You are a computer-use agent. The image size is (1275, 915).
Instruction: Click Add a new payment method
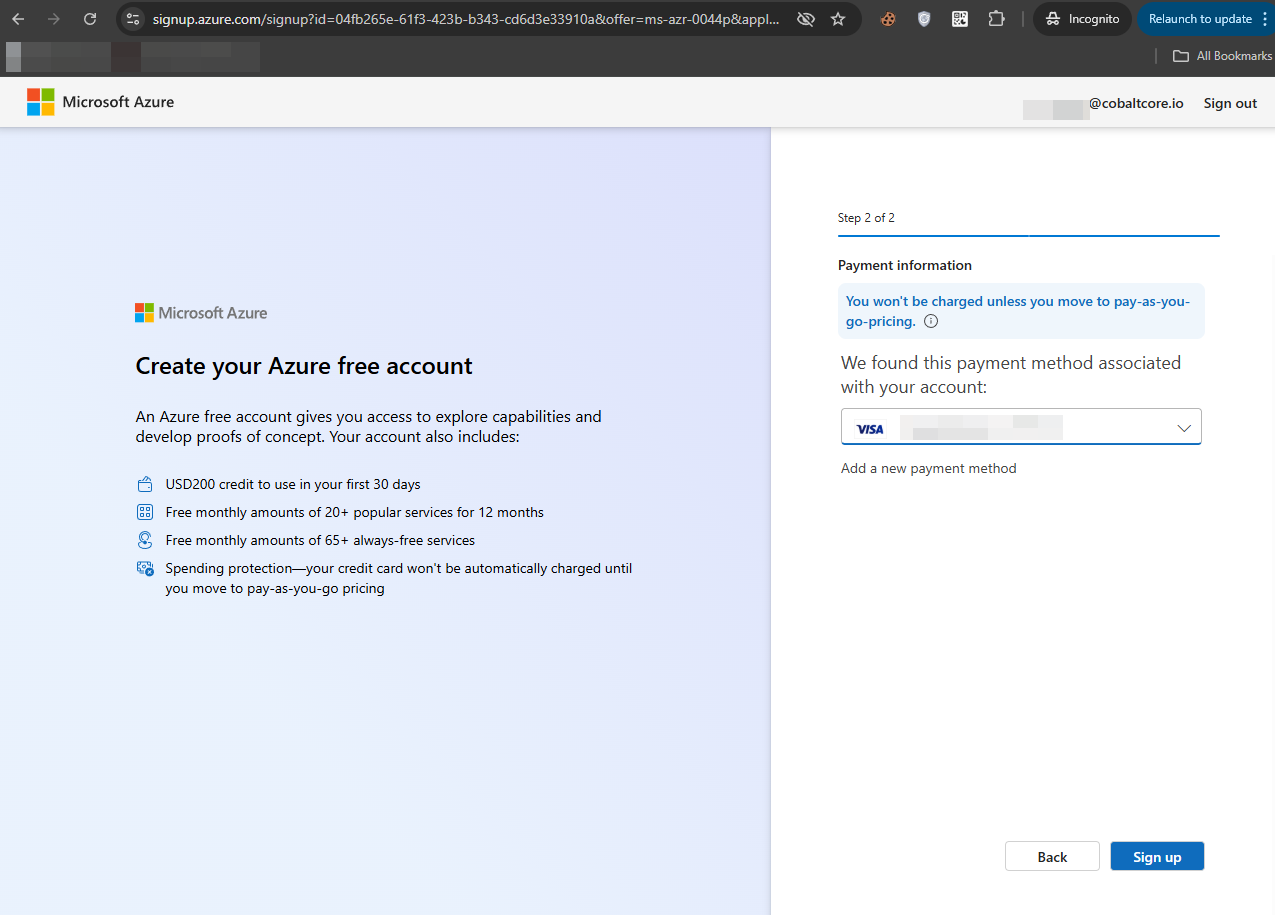coord(928,468)
